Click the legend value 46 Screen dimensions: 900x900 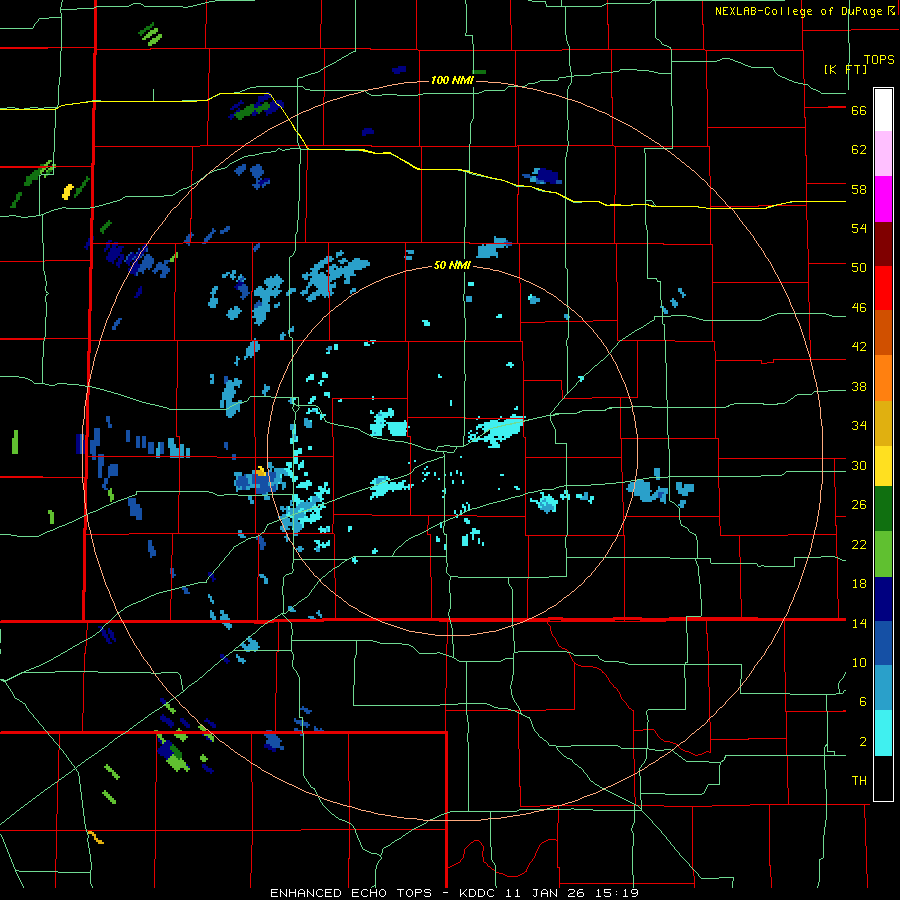coord(859,308)
